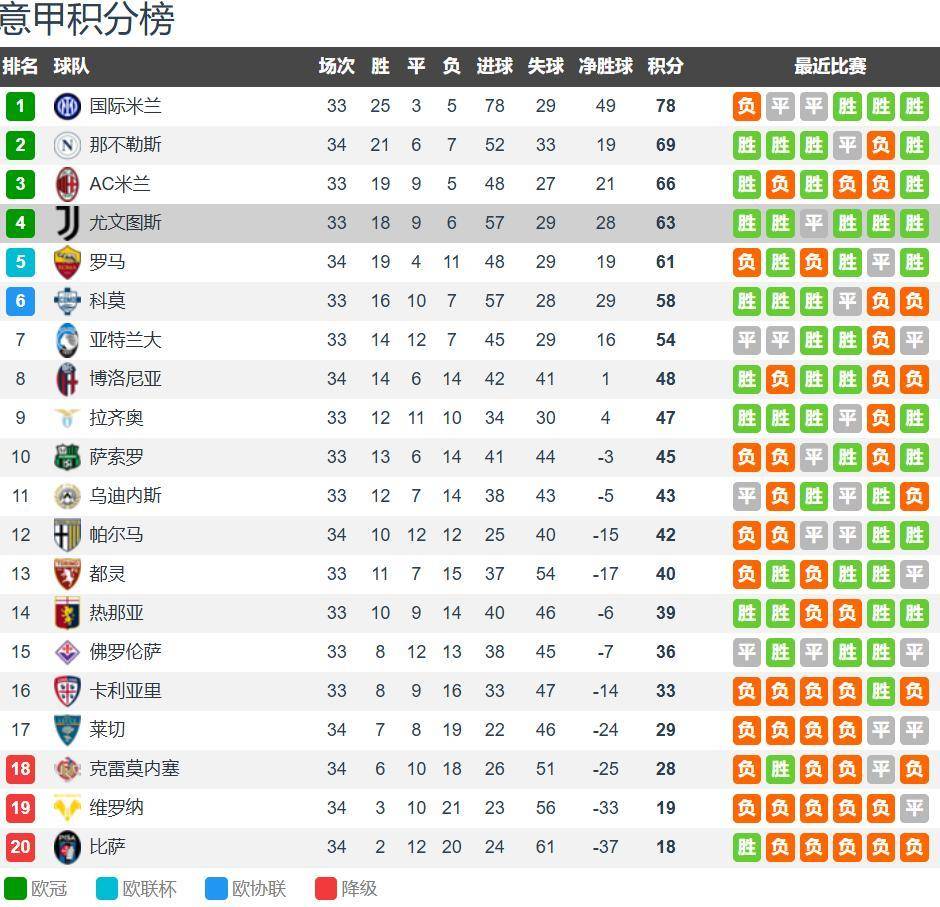Image resolution: width=940 pixels, height=907 pixels.
Task: Click the green 欧冠 legend swatch
Action: [15, 888]
